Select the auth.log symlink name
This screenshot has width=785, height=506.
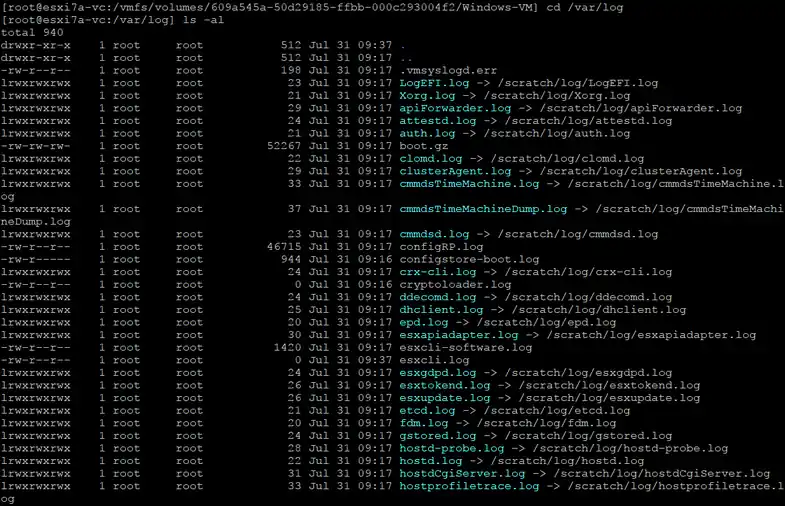click(427, 134)
